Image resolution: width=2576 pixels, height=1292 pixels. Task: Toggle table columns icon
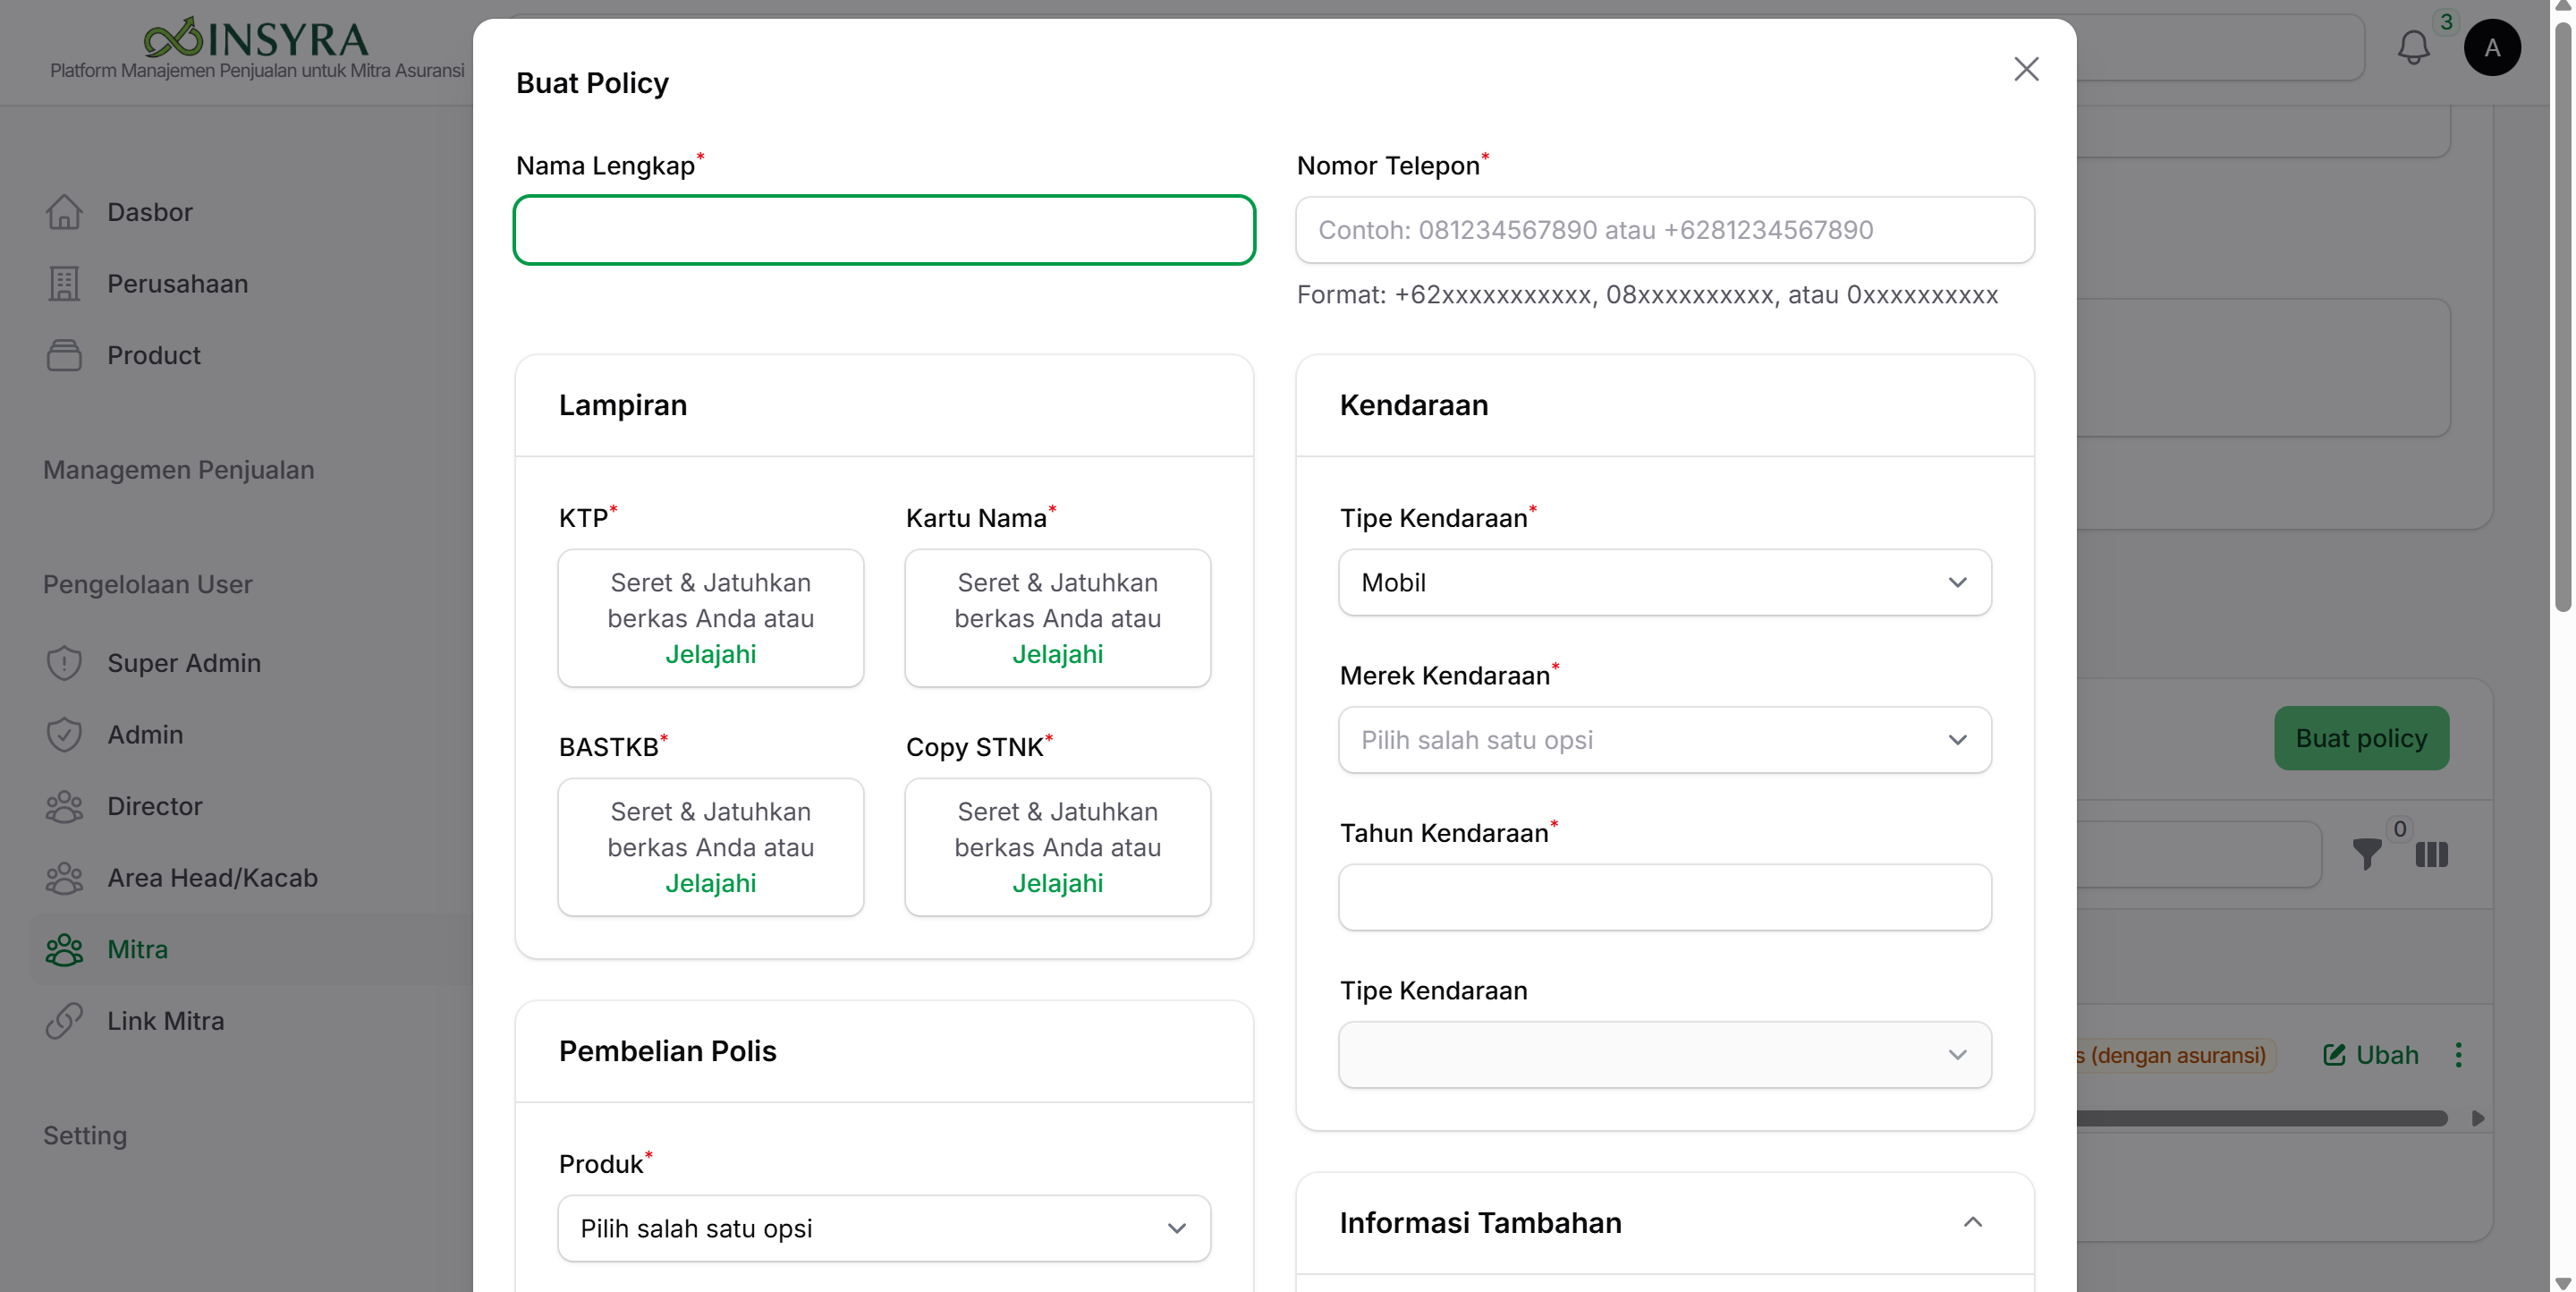point(2431,854)
